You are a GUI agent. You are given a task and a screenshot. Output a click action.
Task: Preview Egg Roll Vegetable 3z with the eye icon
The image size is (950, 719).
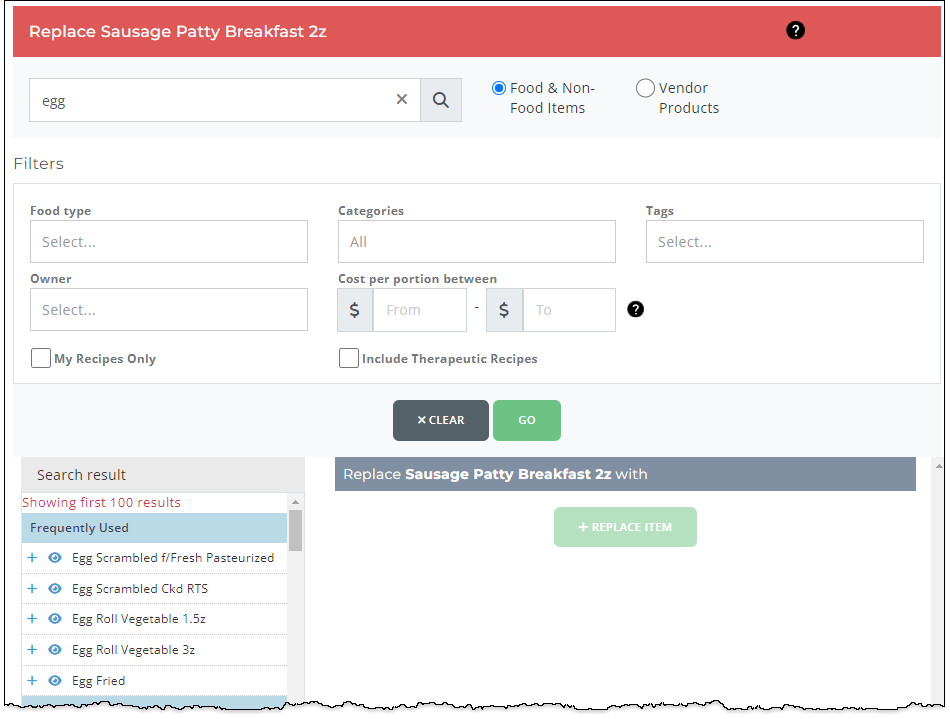click(x=54, y=649)
